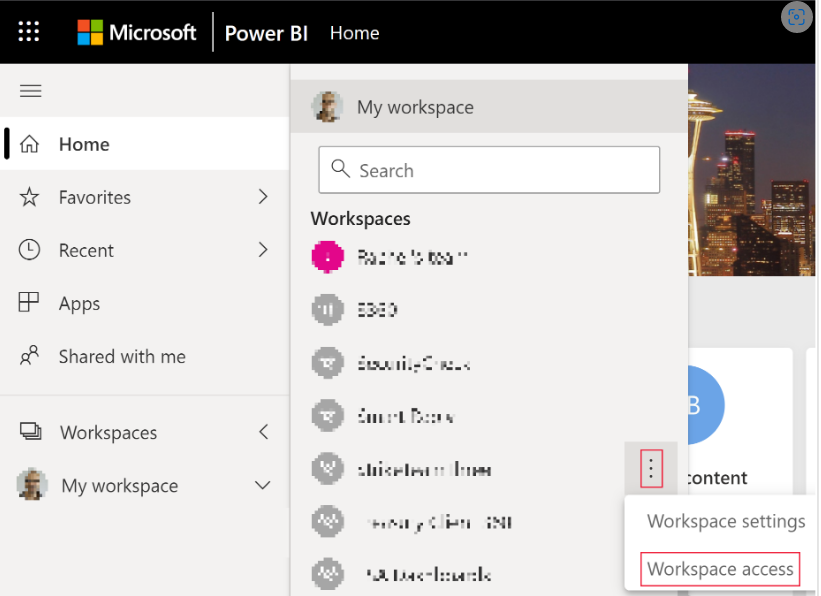
Task: Click the Home header label
Action: (354, 33)
